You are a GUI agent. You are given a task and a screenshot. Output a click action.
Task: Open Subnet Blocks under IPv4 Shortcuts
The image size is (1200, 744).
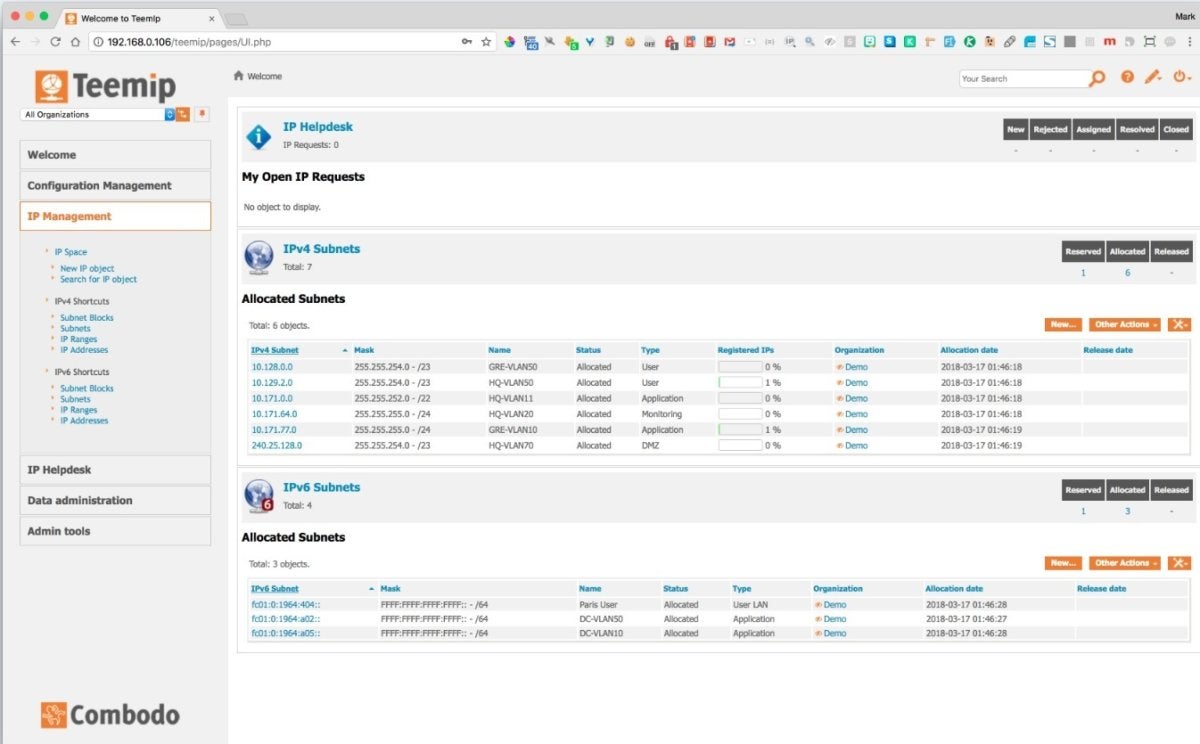pos(87,317)
